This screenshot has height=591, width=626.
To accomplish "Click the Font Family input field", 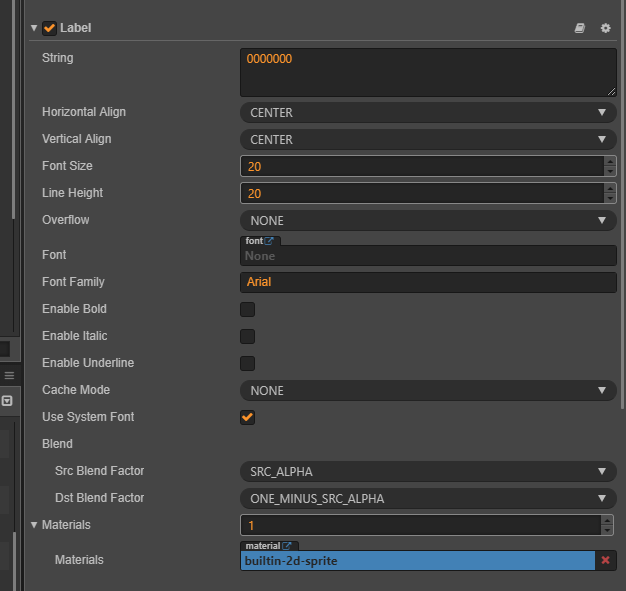I will click(x=428, y=282).
